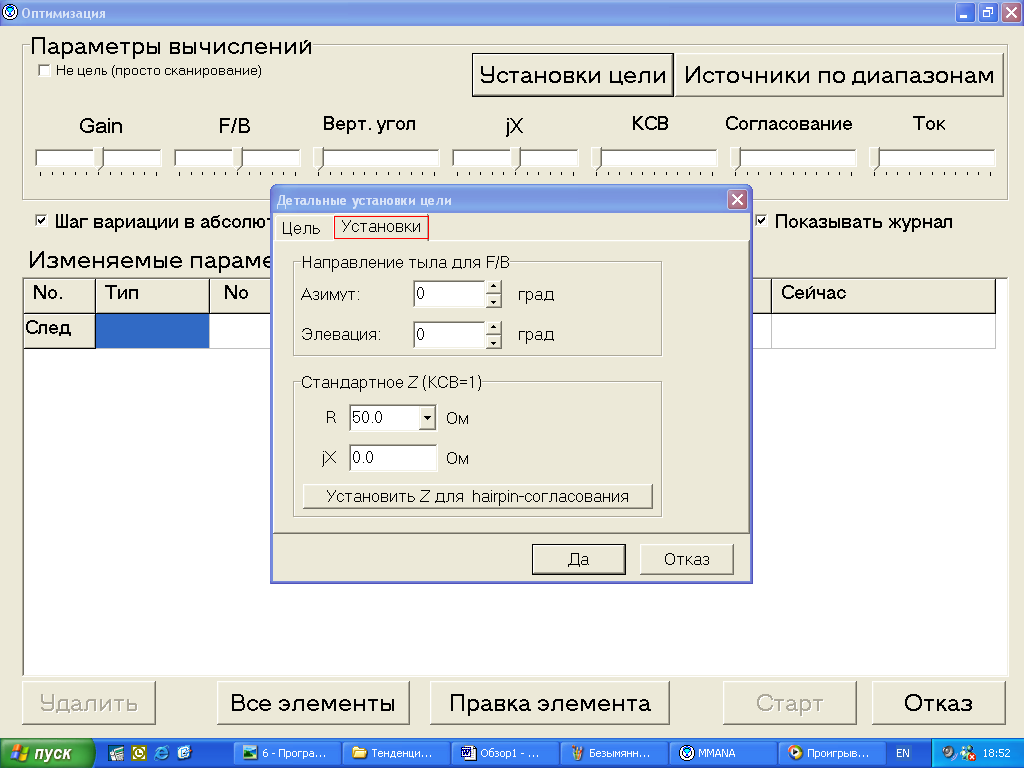Screen dimensions: 1024x768
Task: Click the 'Правка элемента' button
Action: pyautogui.click(x=550, y=703)
